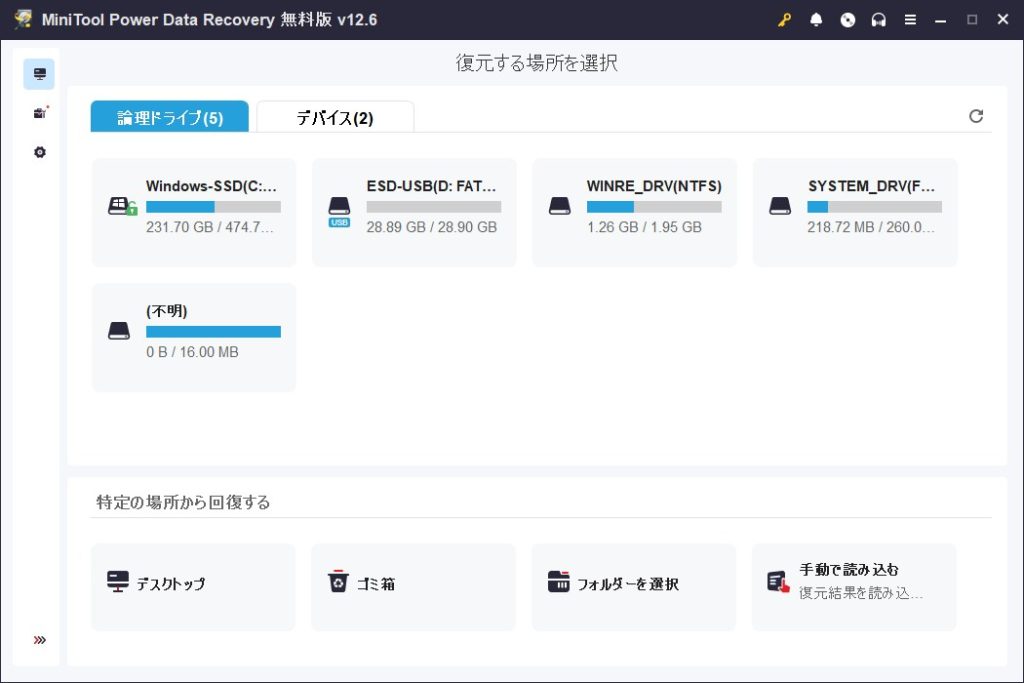Select the Windows-SSD(C:) drive
Viewport: 1024px width, 683px height.
click(x=194, y=212)
